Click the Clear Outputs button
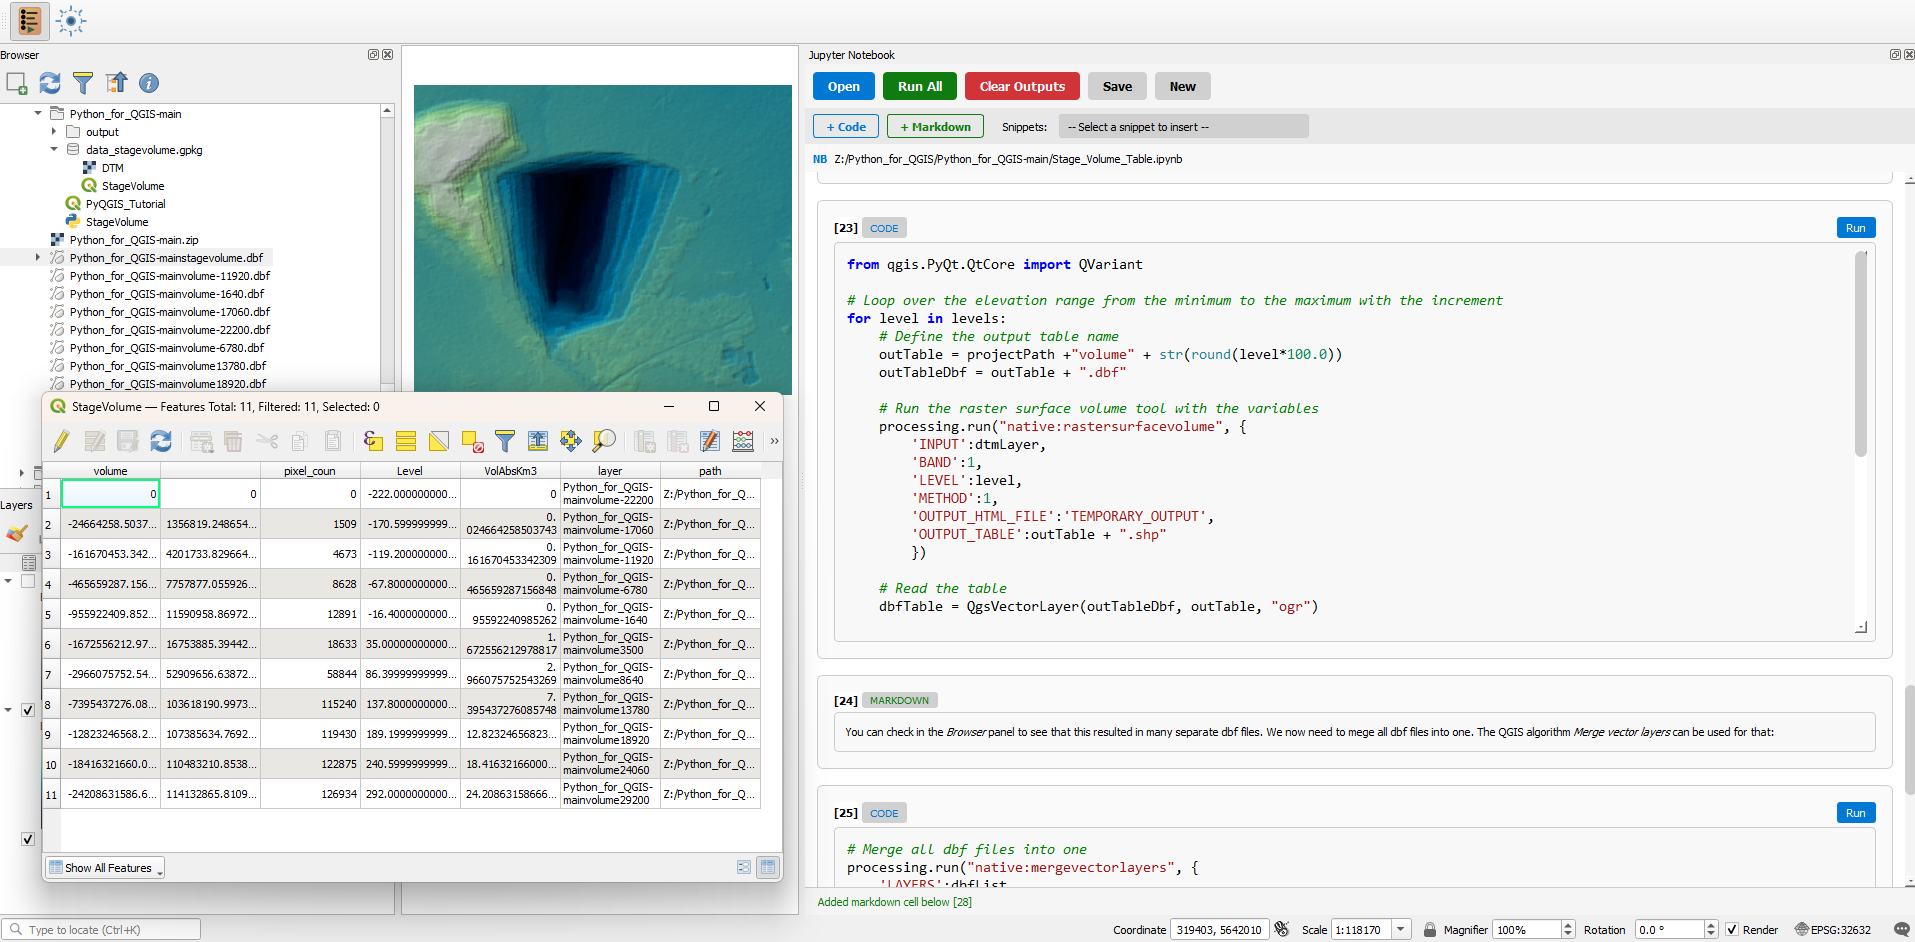This screenshot has width=1915, height=942. 1021,86
